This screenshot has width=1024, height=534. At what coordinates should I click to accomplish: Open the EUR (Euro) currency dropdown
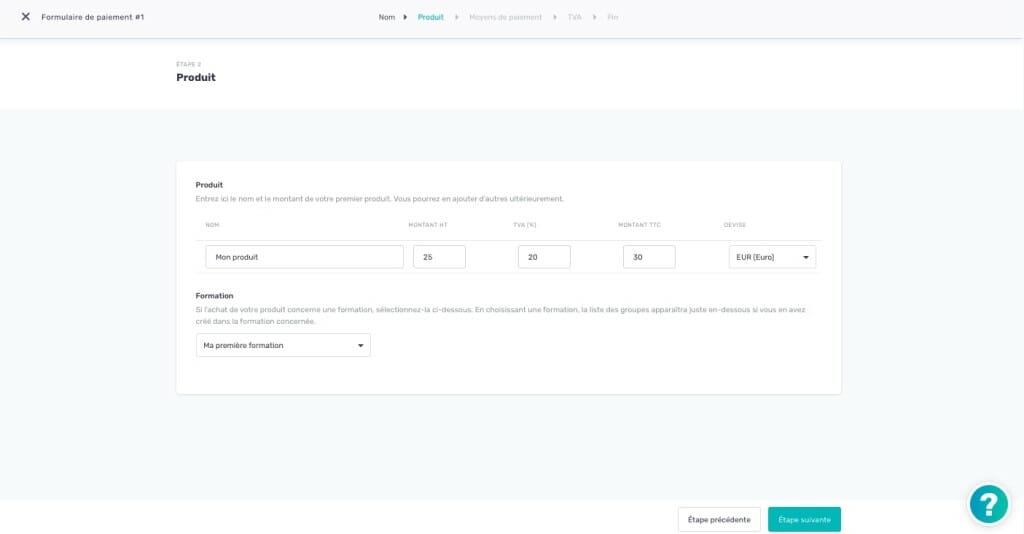[772, 257]
